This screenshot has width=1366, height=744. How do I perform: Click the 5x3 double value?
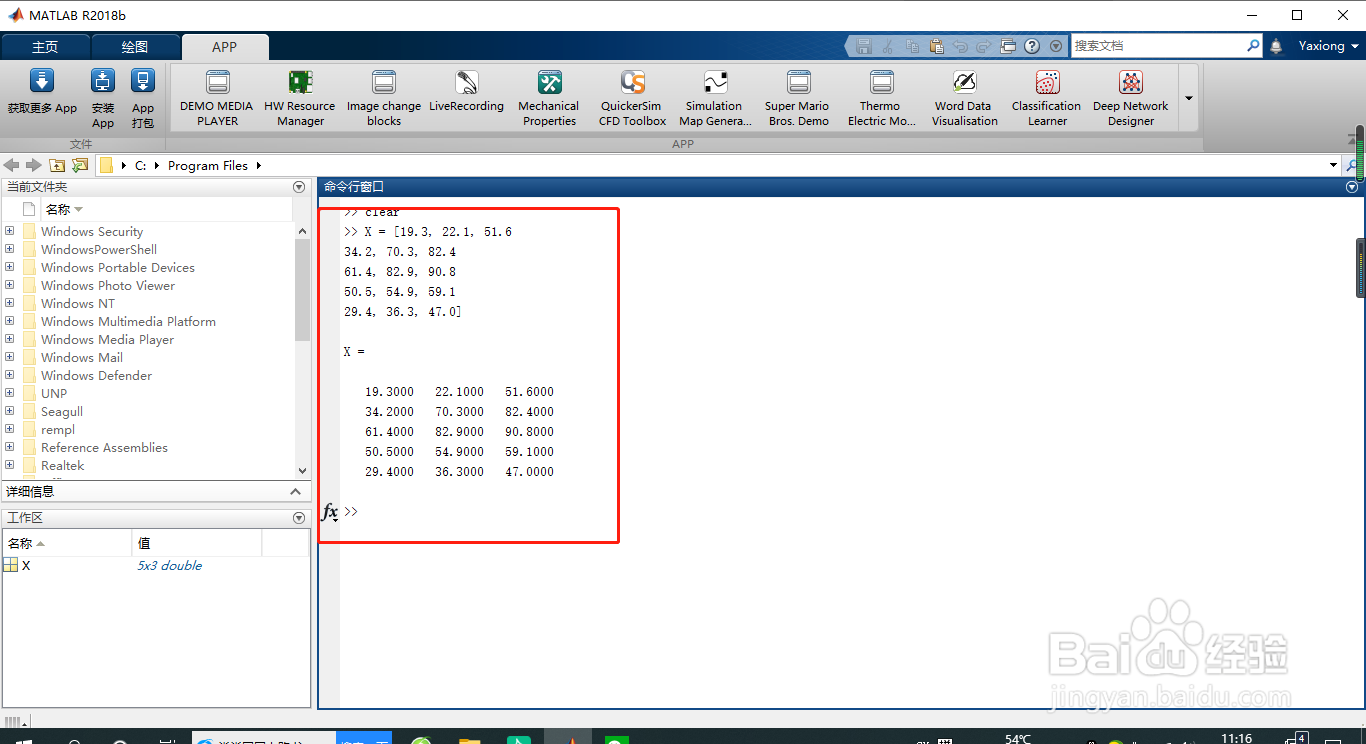click(x=169, y=565)
